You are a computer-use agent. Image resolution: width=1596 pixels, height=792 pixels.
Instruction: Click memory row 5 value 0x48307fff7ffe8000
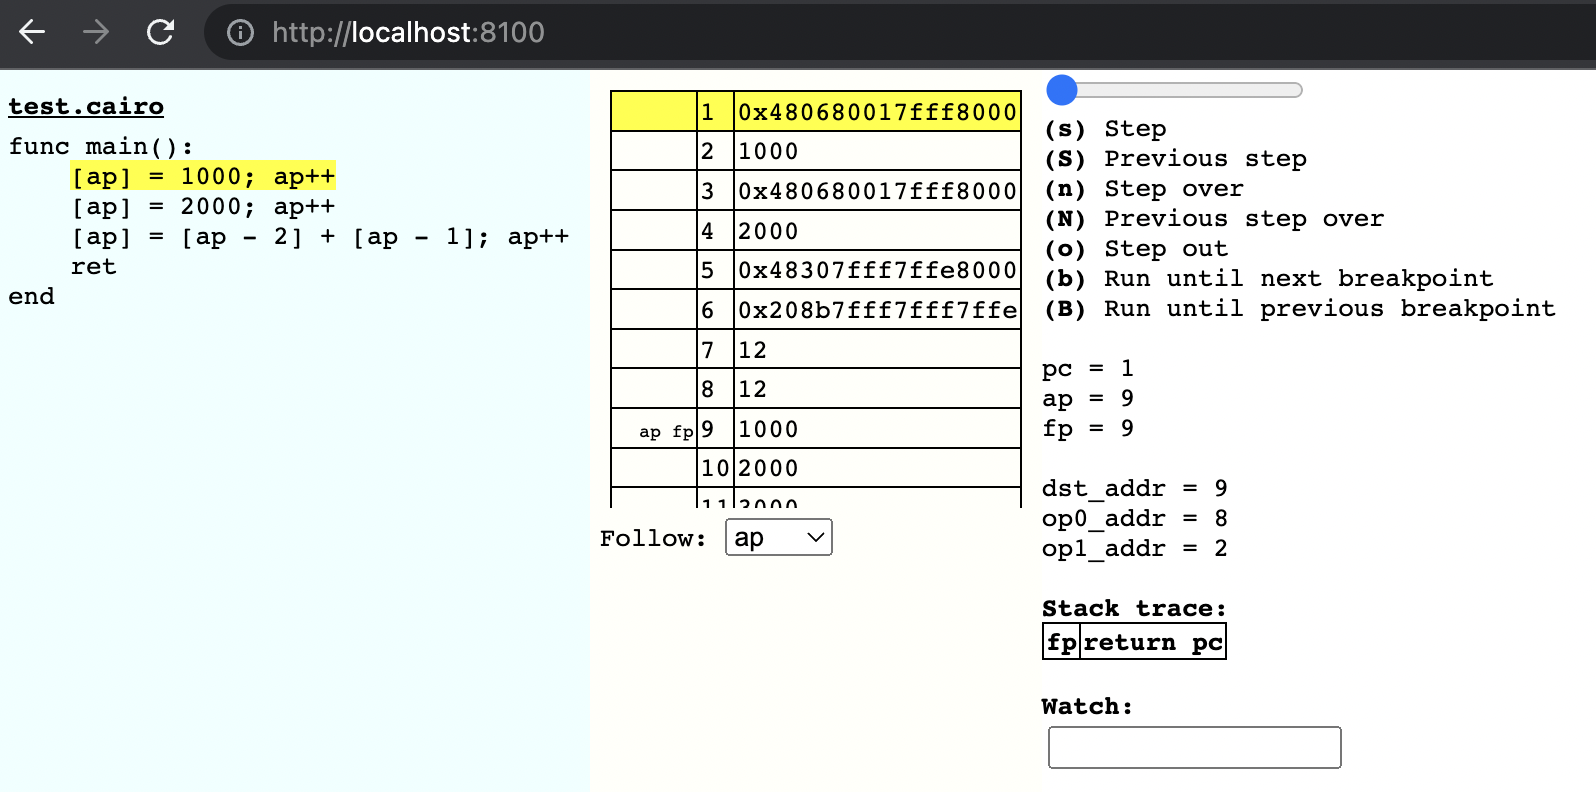tap(877, 270)
